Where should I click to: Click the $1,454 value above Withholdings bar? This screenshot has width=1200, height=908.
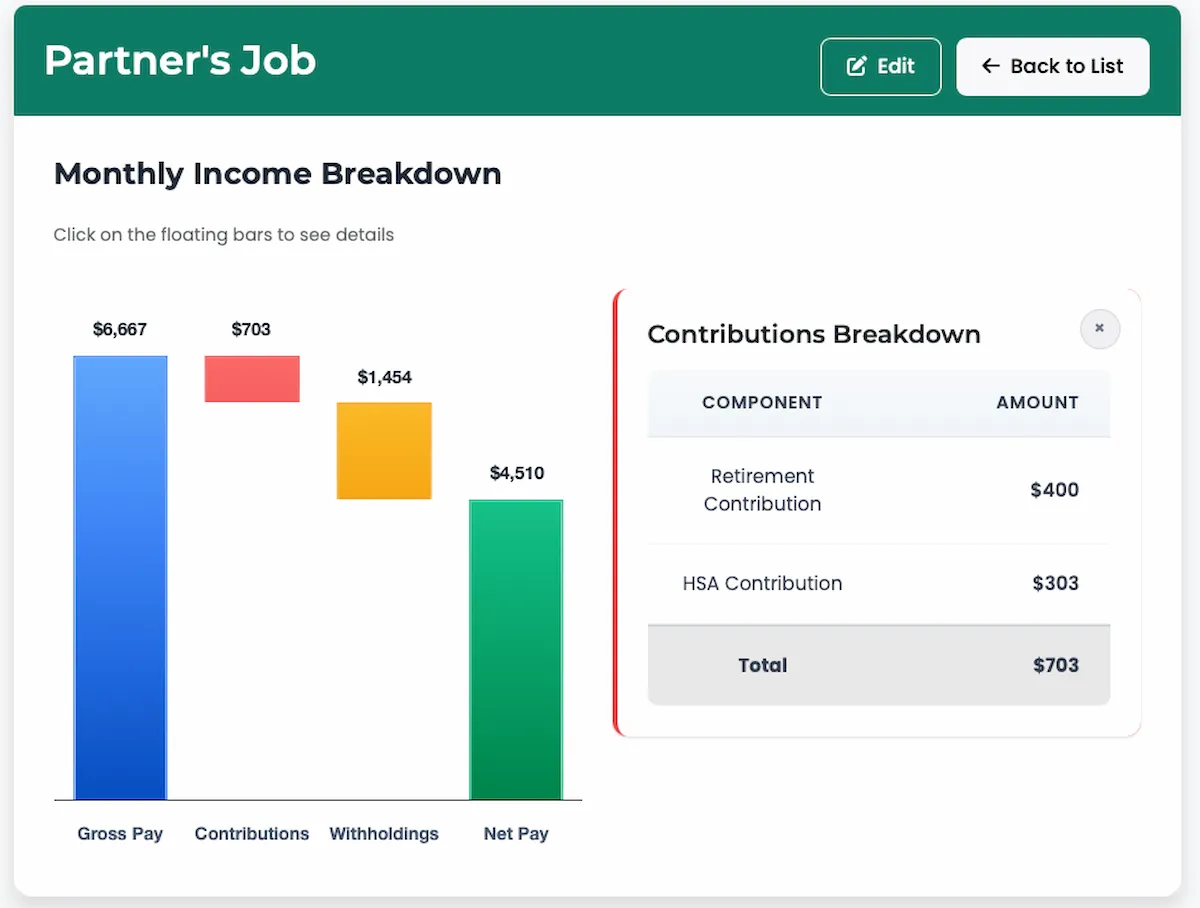pos(384,377)
